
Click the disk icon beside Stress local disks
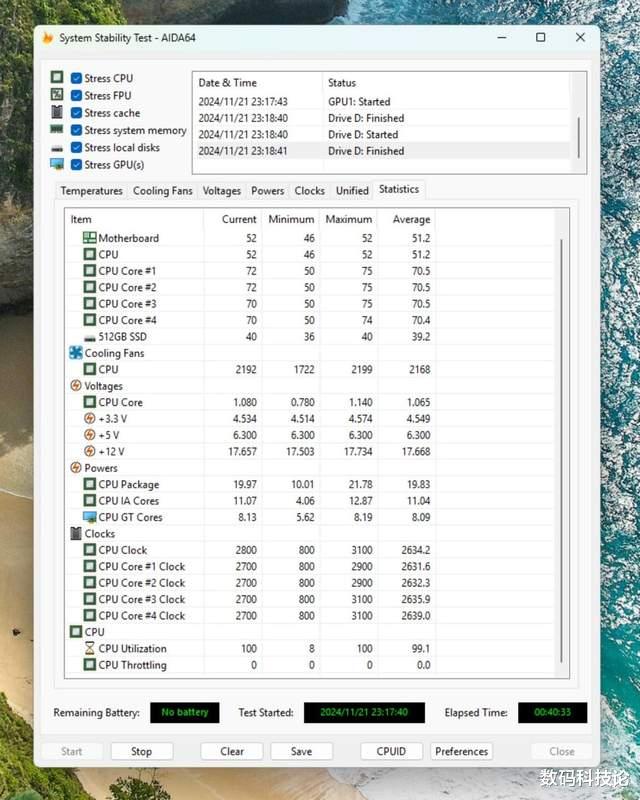coord(57,148)
